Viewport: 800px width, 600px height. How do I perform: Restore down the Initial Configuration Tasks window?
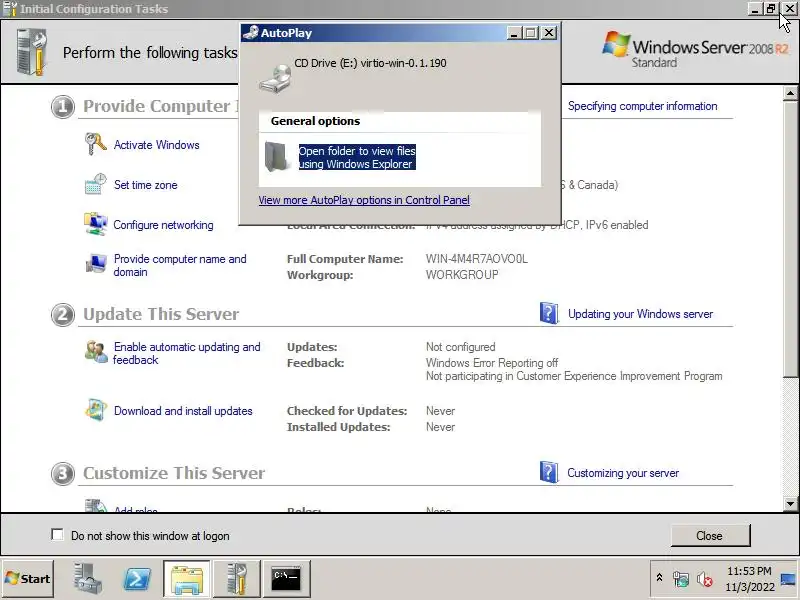(770, 9)
